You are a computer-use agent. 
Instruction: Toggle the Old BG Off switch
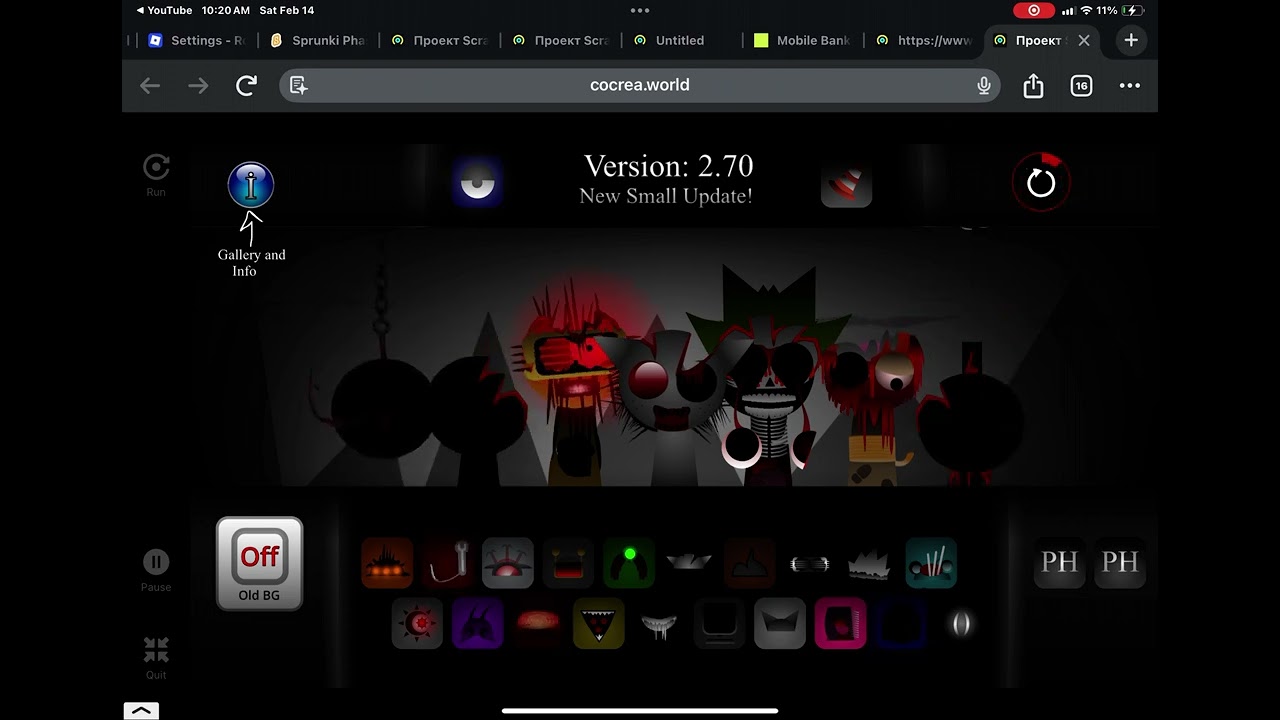pyautogui.click(x=259, y=563)
